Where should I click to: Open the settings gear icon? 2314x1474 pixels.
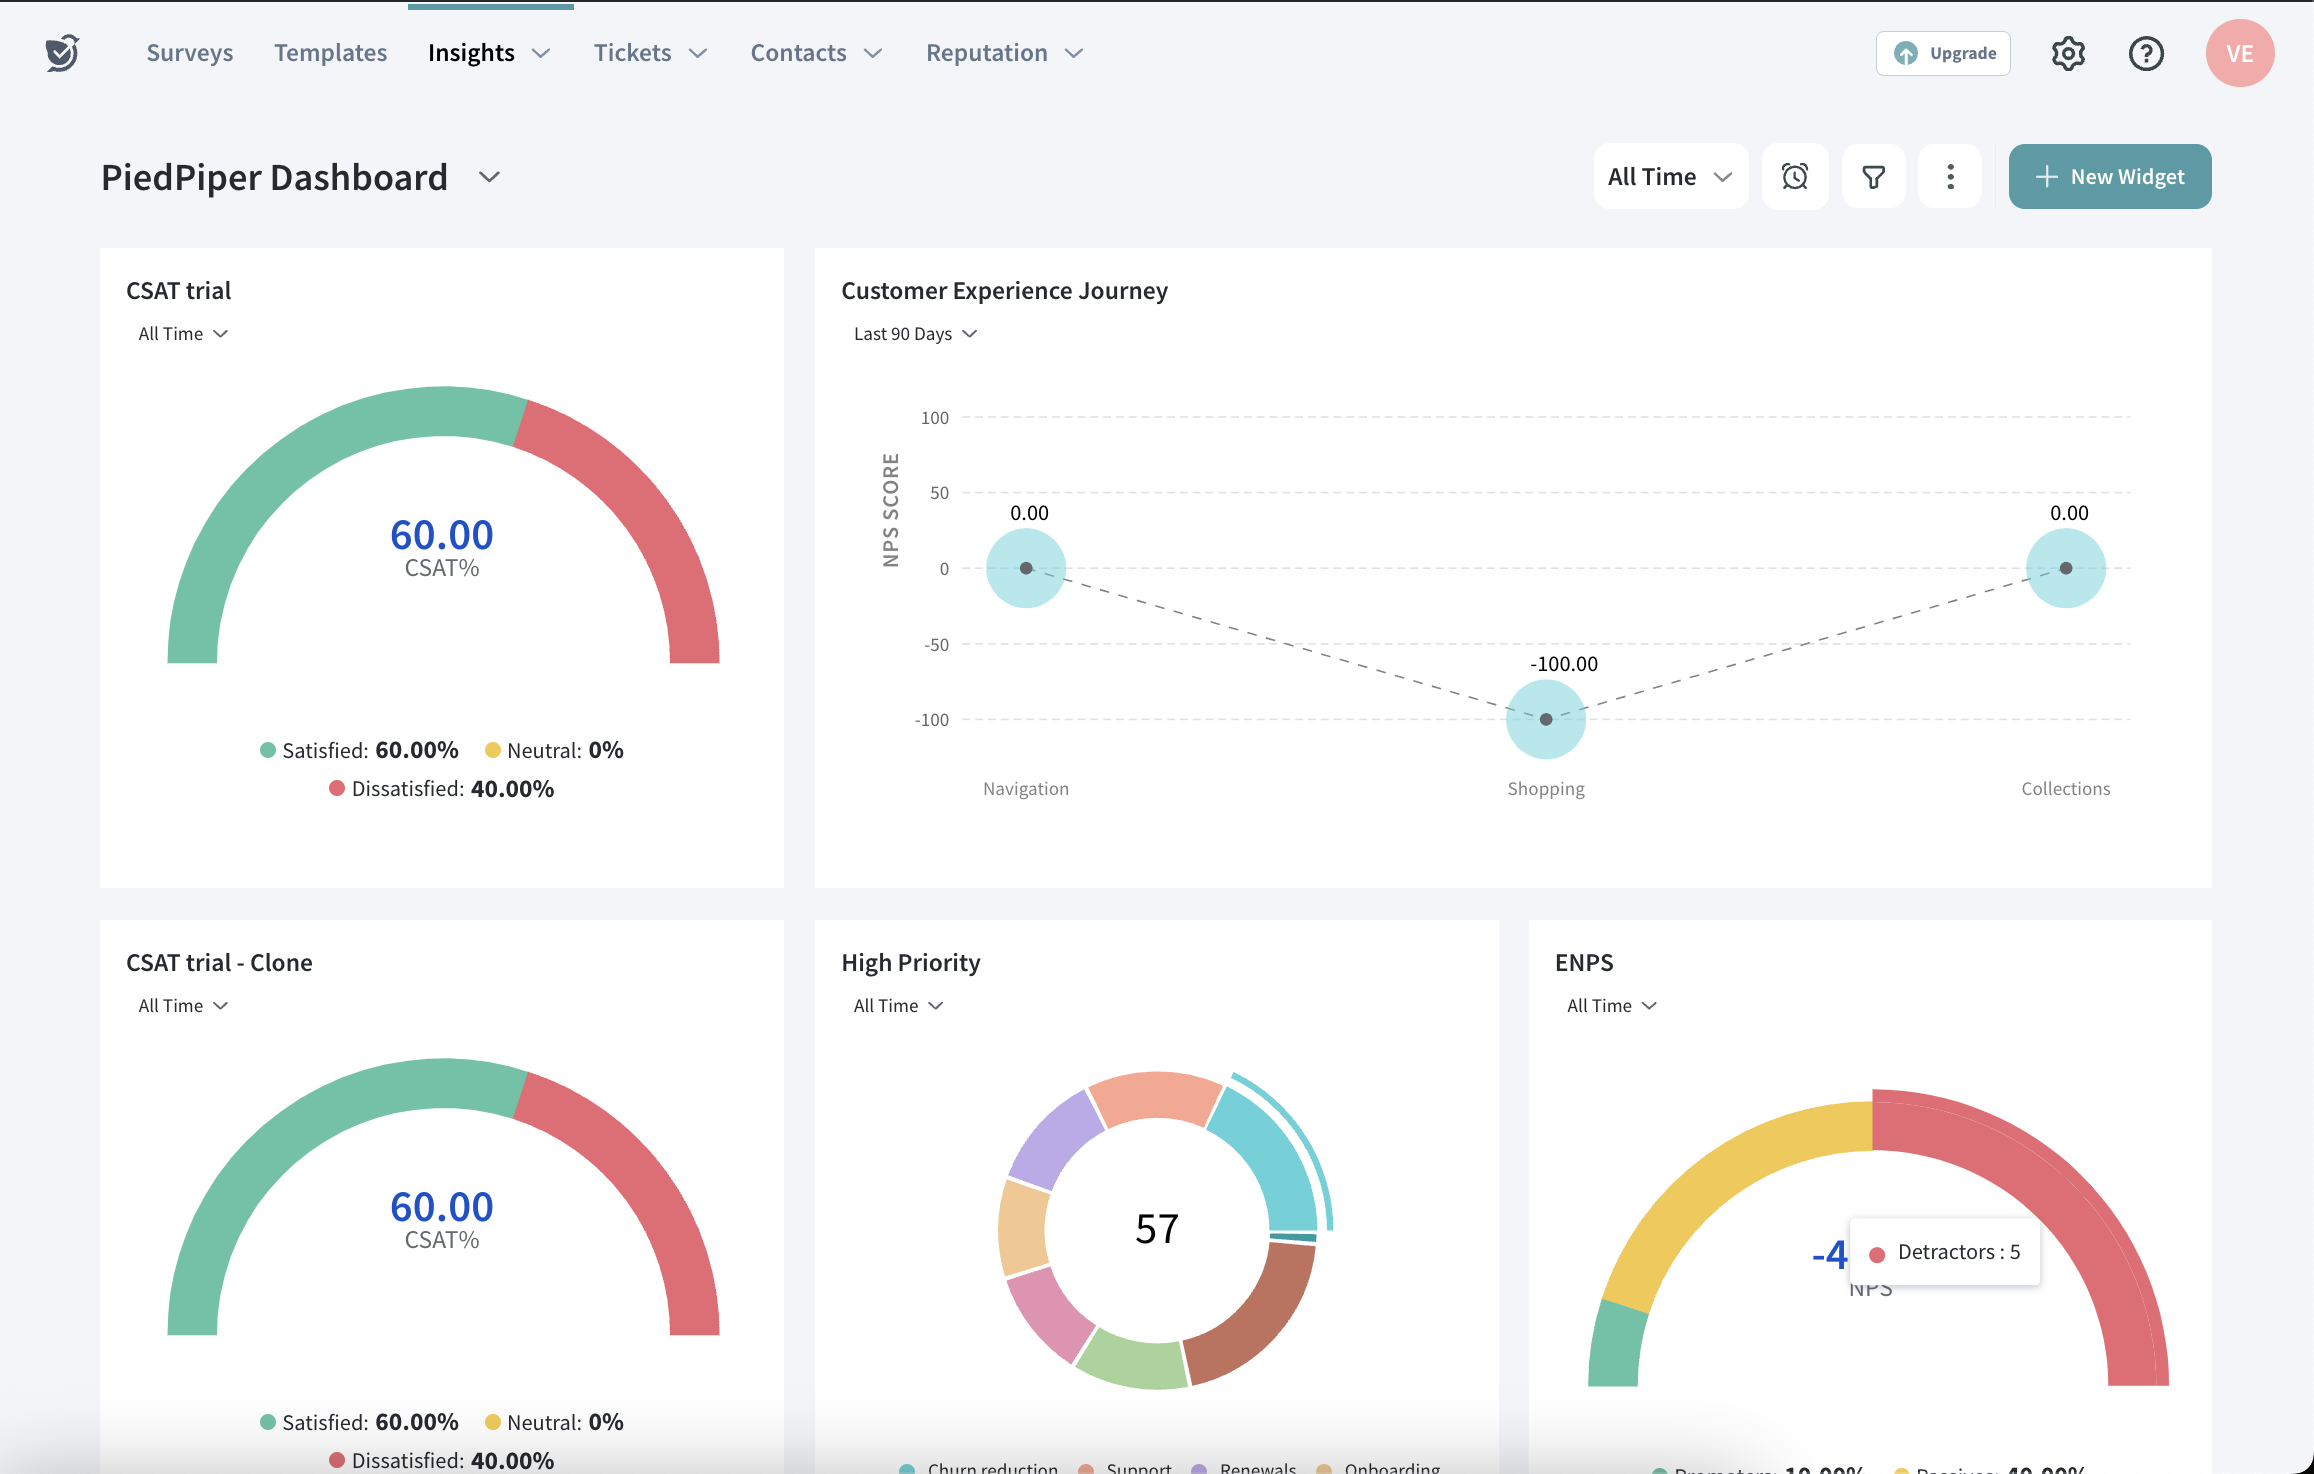[2067, 53]
